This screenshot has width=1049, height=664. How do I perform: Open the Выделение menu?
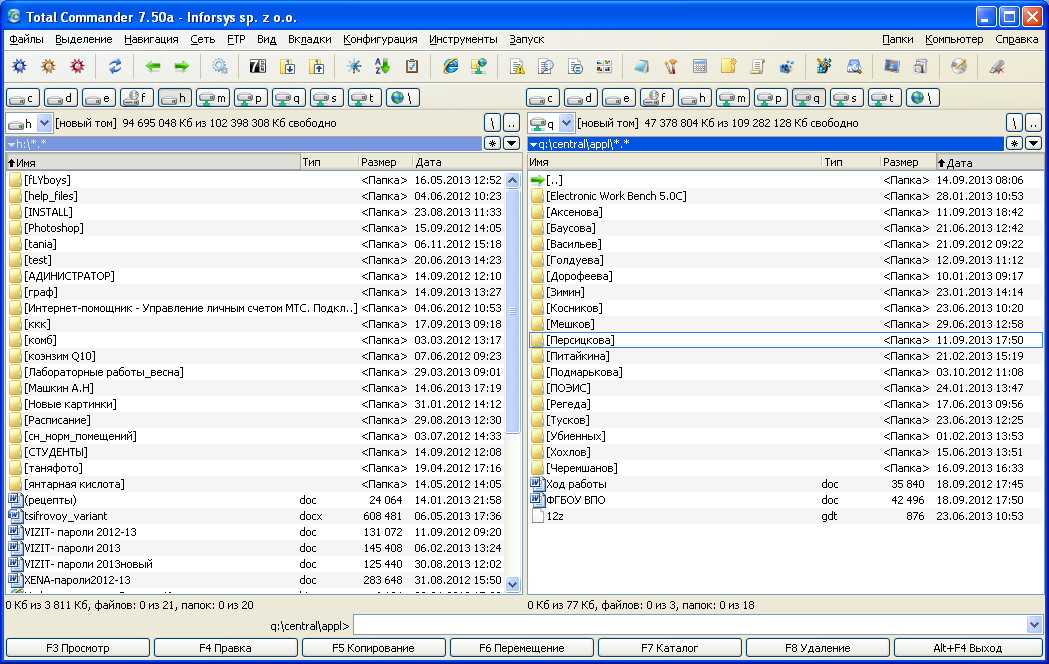84,39
